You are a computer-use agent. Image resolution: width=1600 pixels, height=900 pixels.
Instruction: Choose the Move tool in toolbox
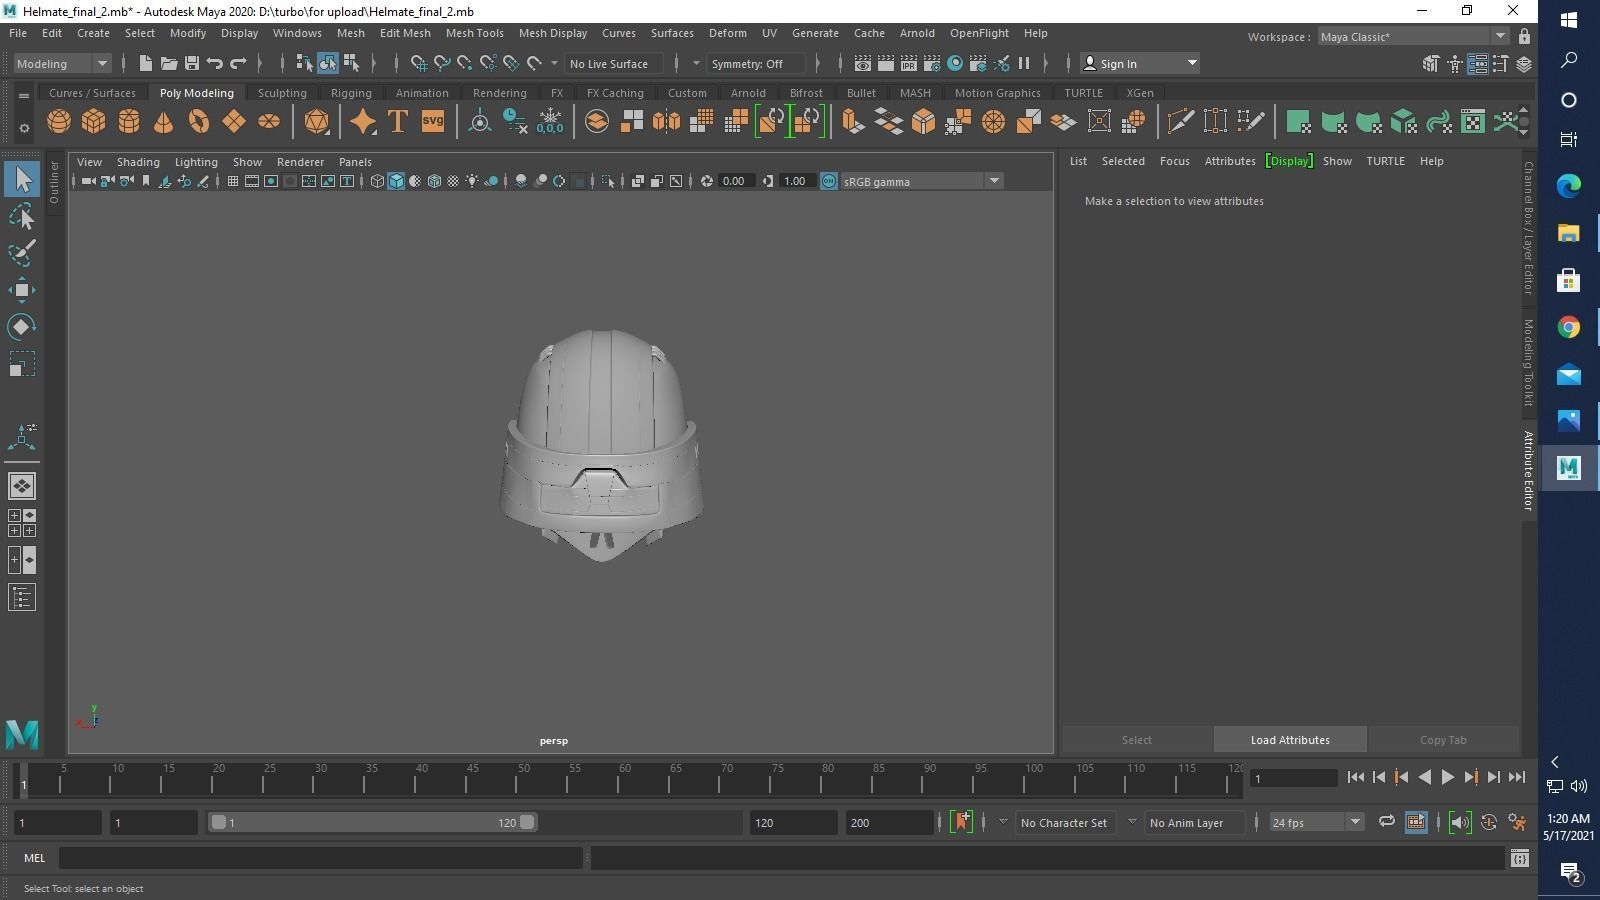pos(22,290)
